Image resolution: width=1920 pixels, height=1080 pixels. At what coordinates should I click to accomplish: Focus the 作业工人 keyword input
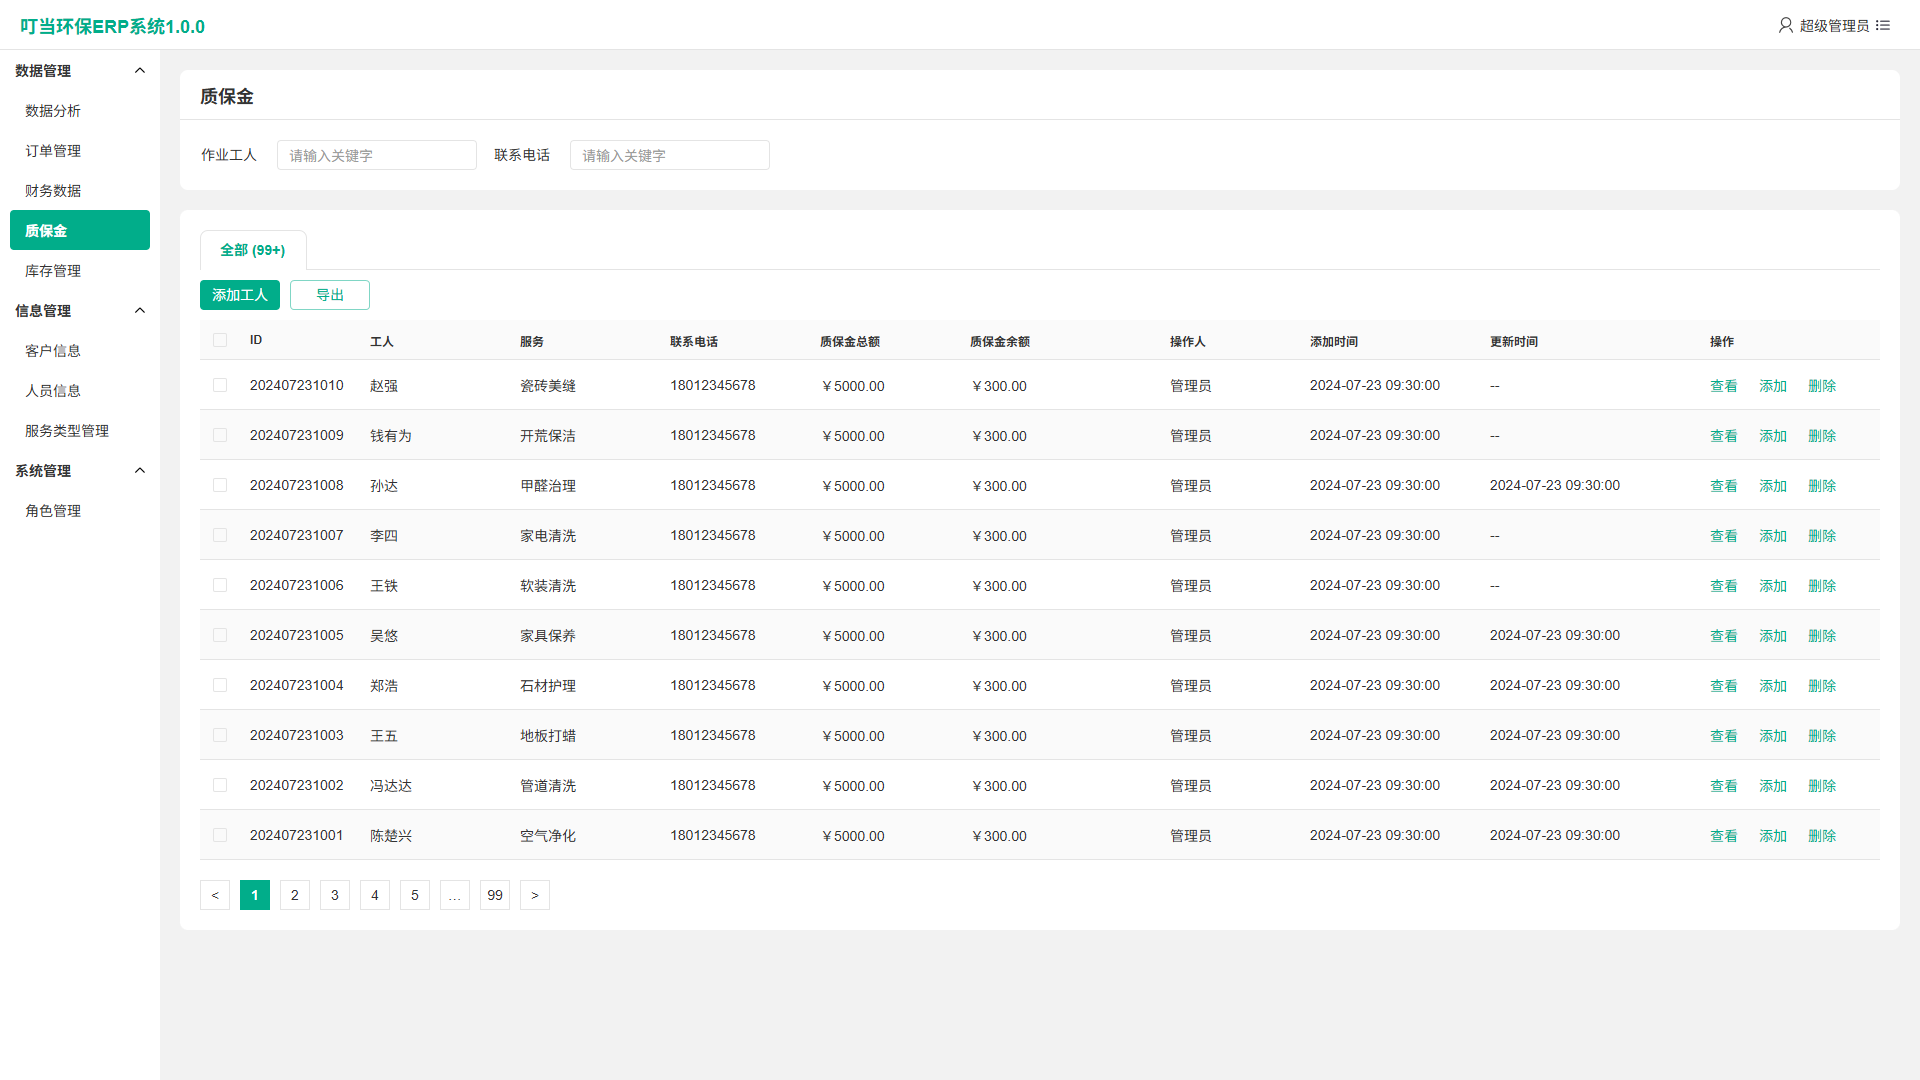377,155
